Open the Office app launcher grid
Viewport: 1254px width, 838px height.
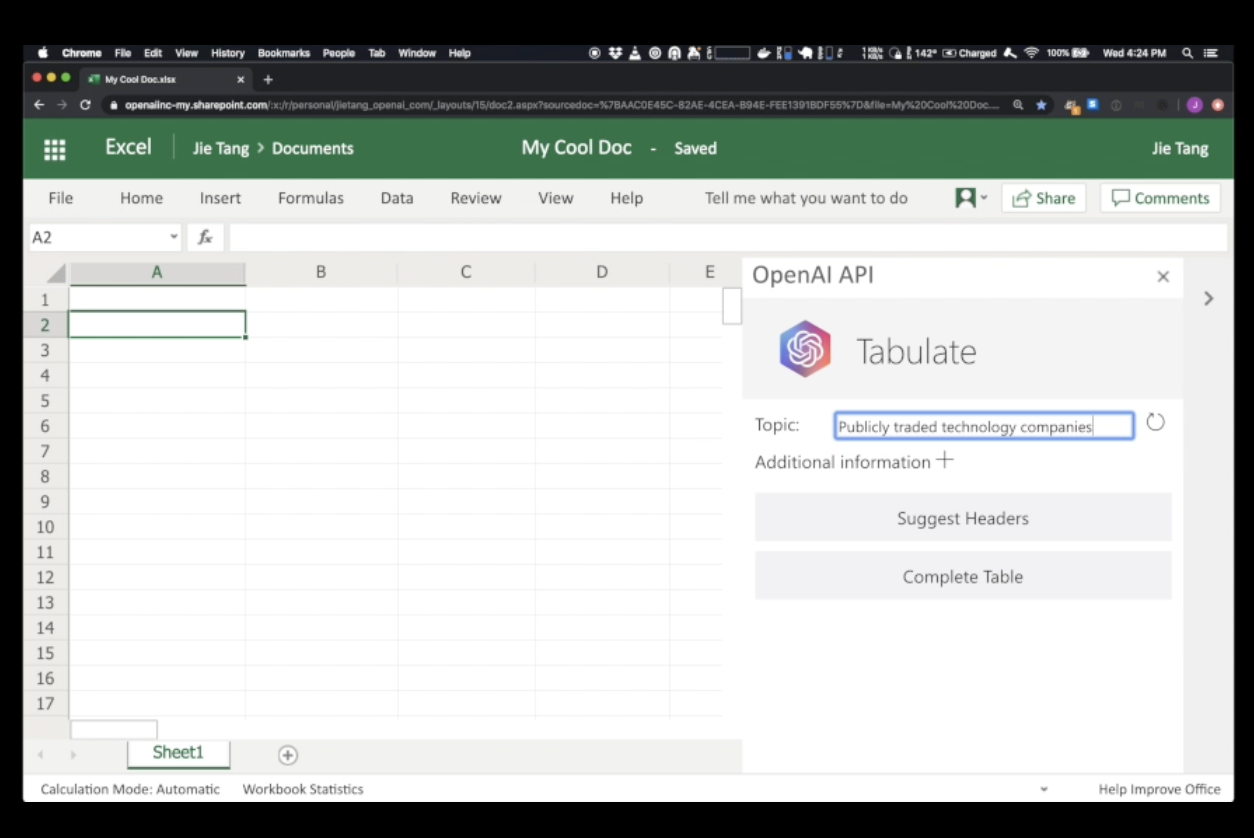[x=55, y=149]
